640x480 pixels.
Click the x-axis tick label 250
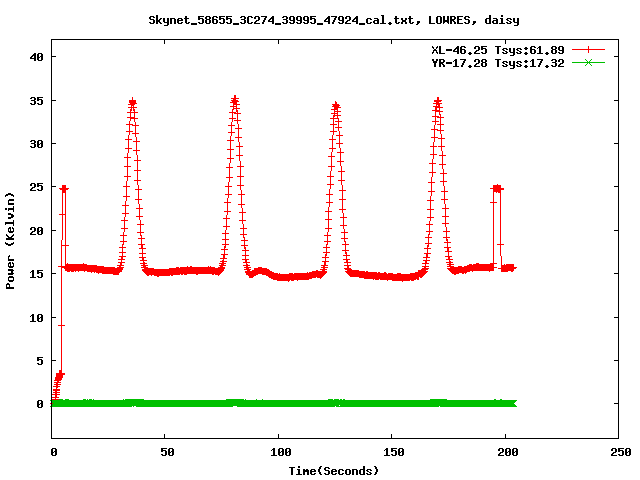(x=621, y=452)
